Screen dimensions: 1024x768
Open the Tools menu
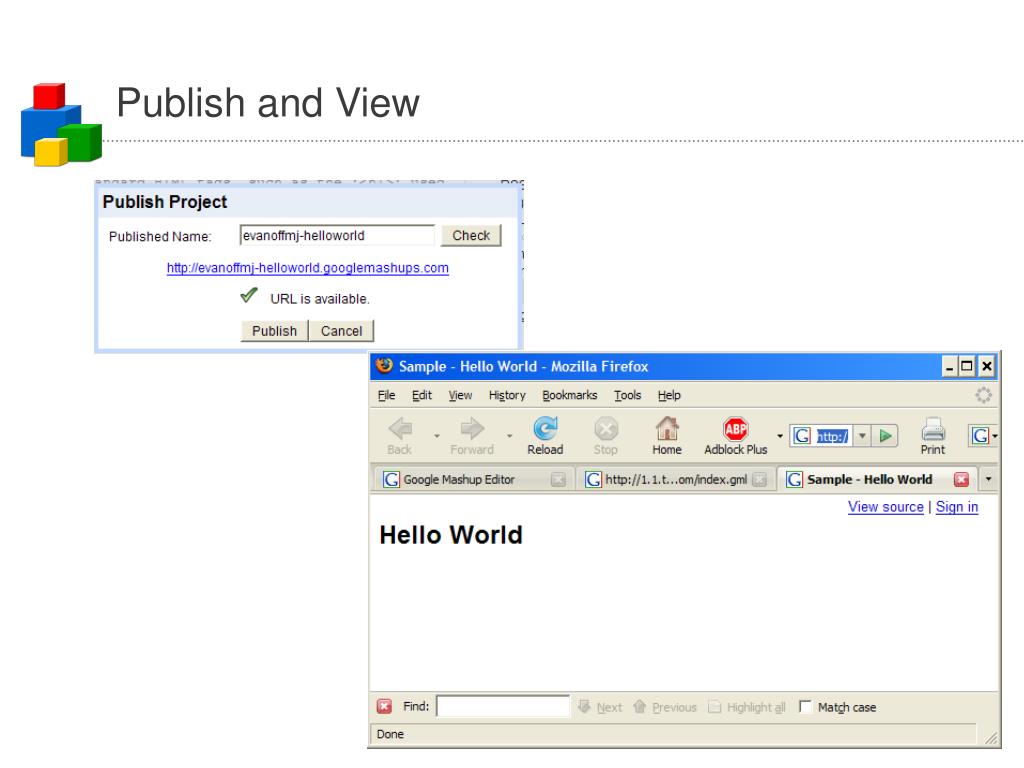tap(628, 395)
